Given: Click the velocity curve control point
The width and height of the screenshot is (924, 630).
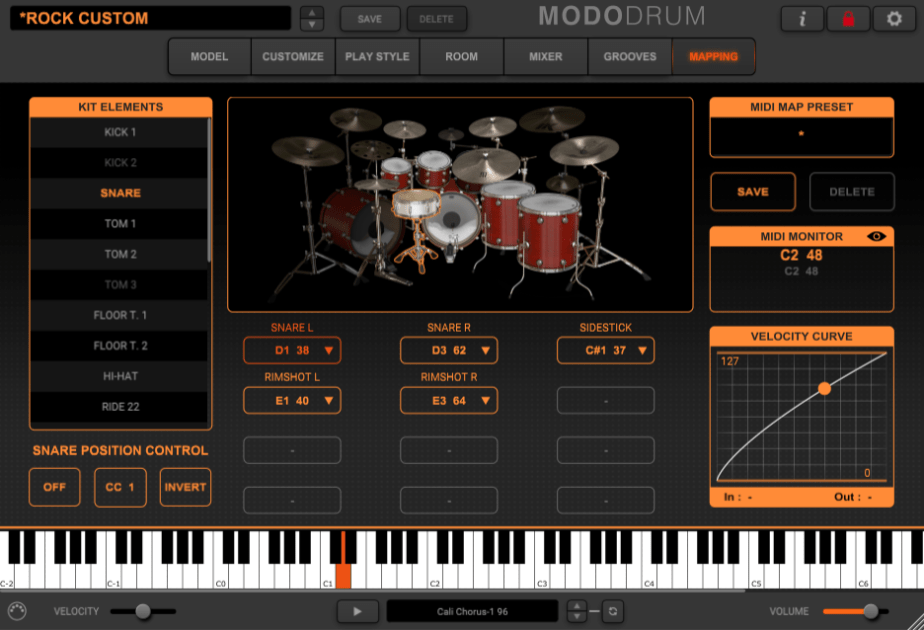Looking at the screenshot, I should [824, 388].
